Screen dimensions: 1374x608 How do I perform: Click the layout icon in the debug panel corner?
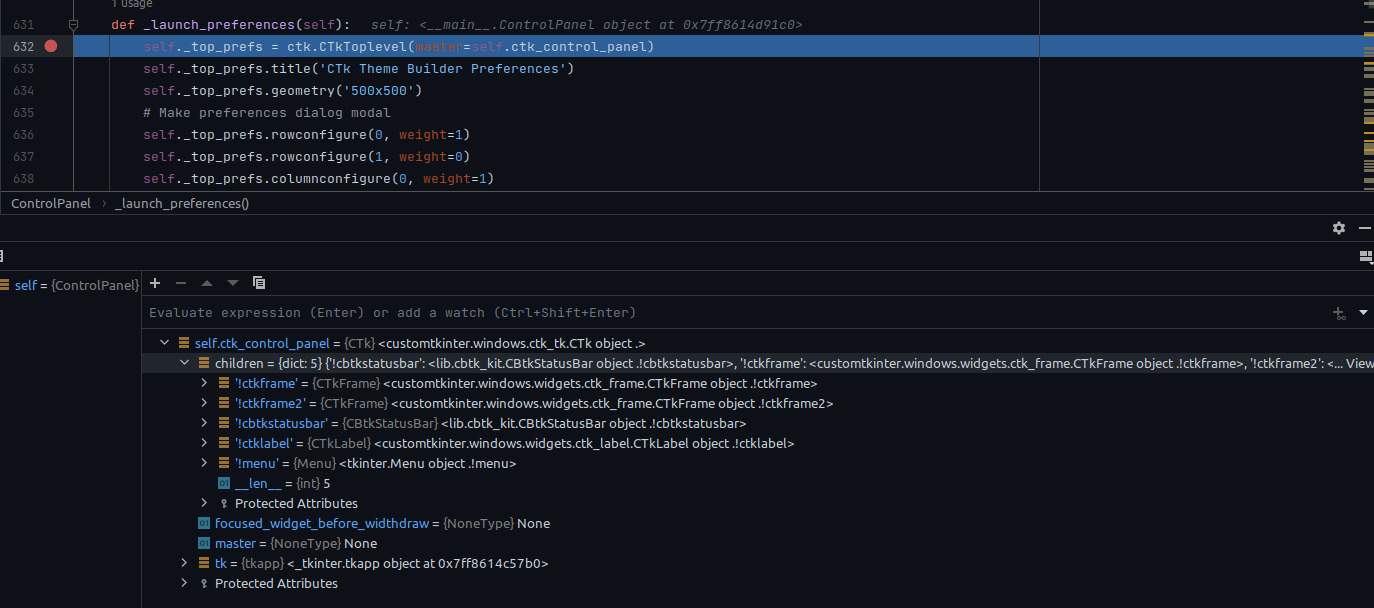click(x=1366, y=257)
